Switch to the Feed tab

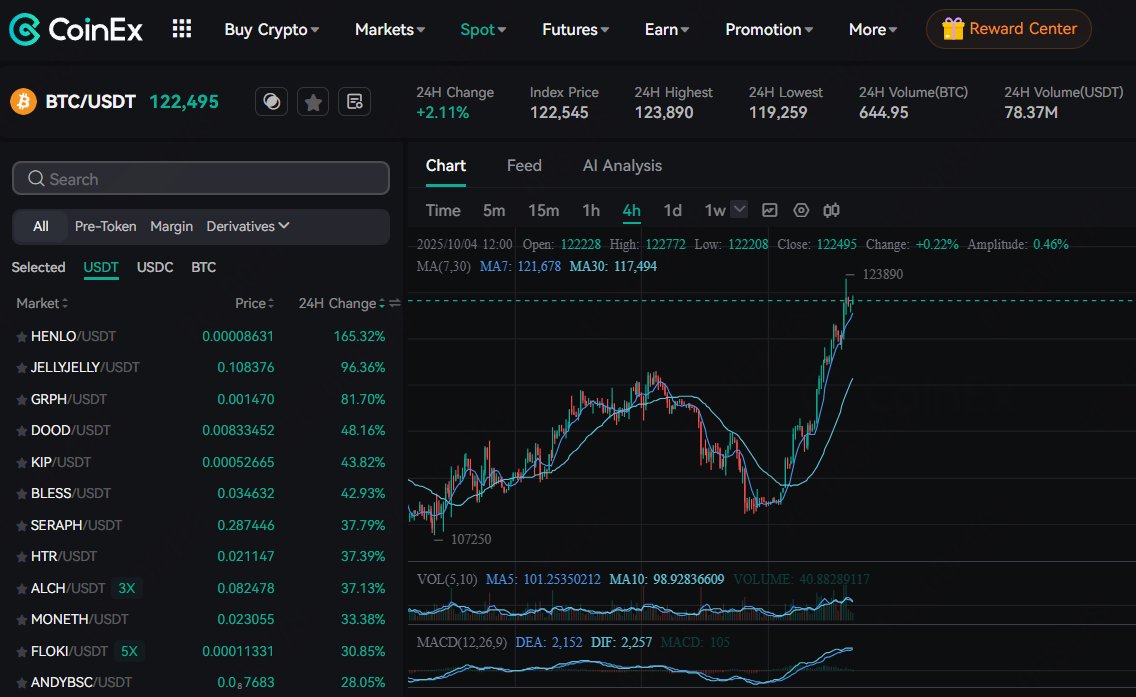[x=524, y=166]
